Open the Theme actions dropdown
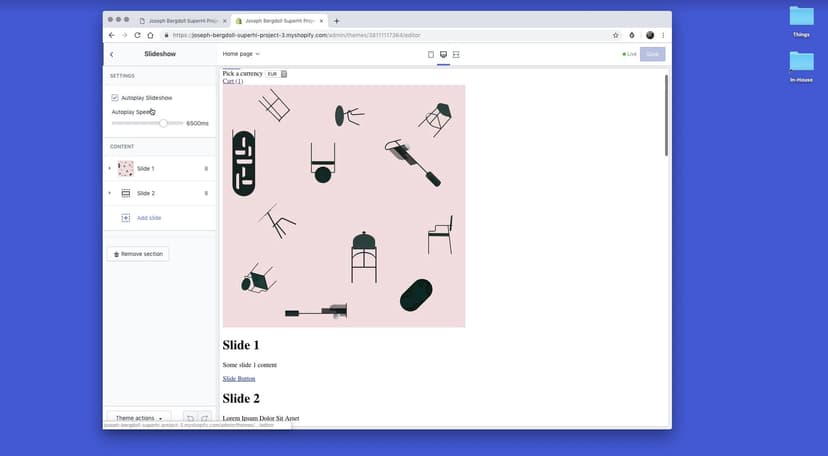828x456 pixels. [138, 418]
